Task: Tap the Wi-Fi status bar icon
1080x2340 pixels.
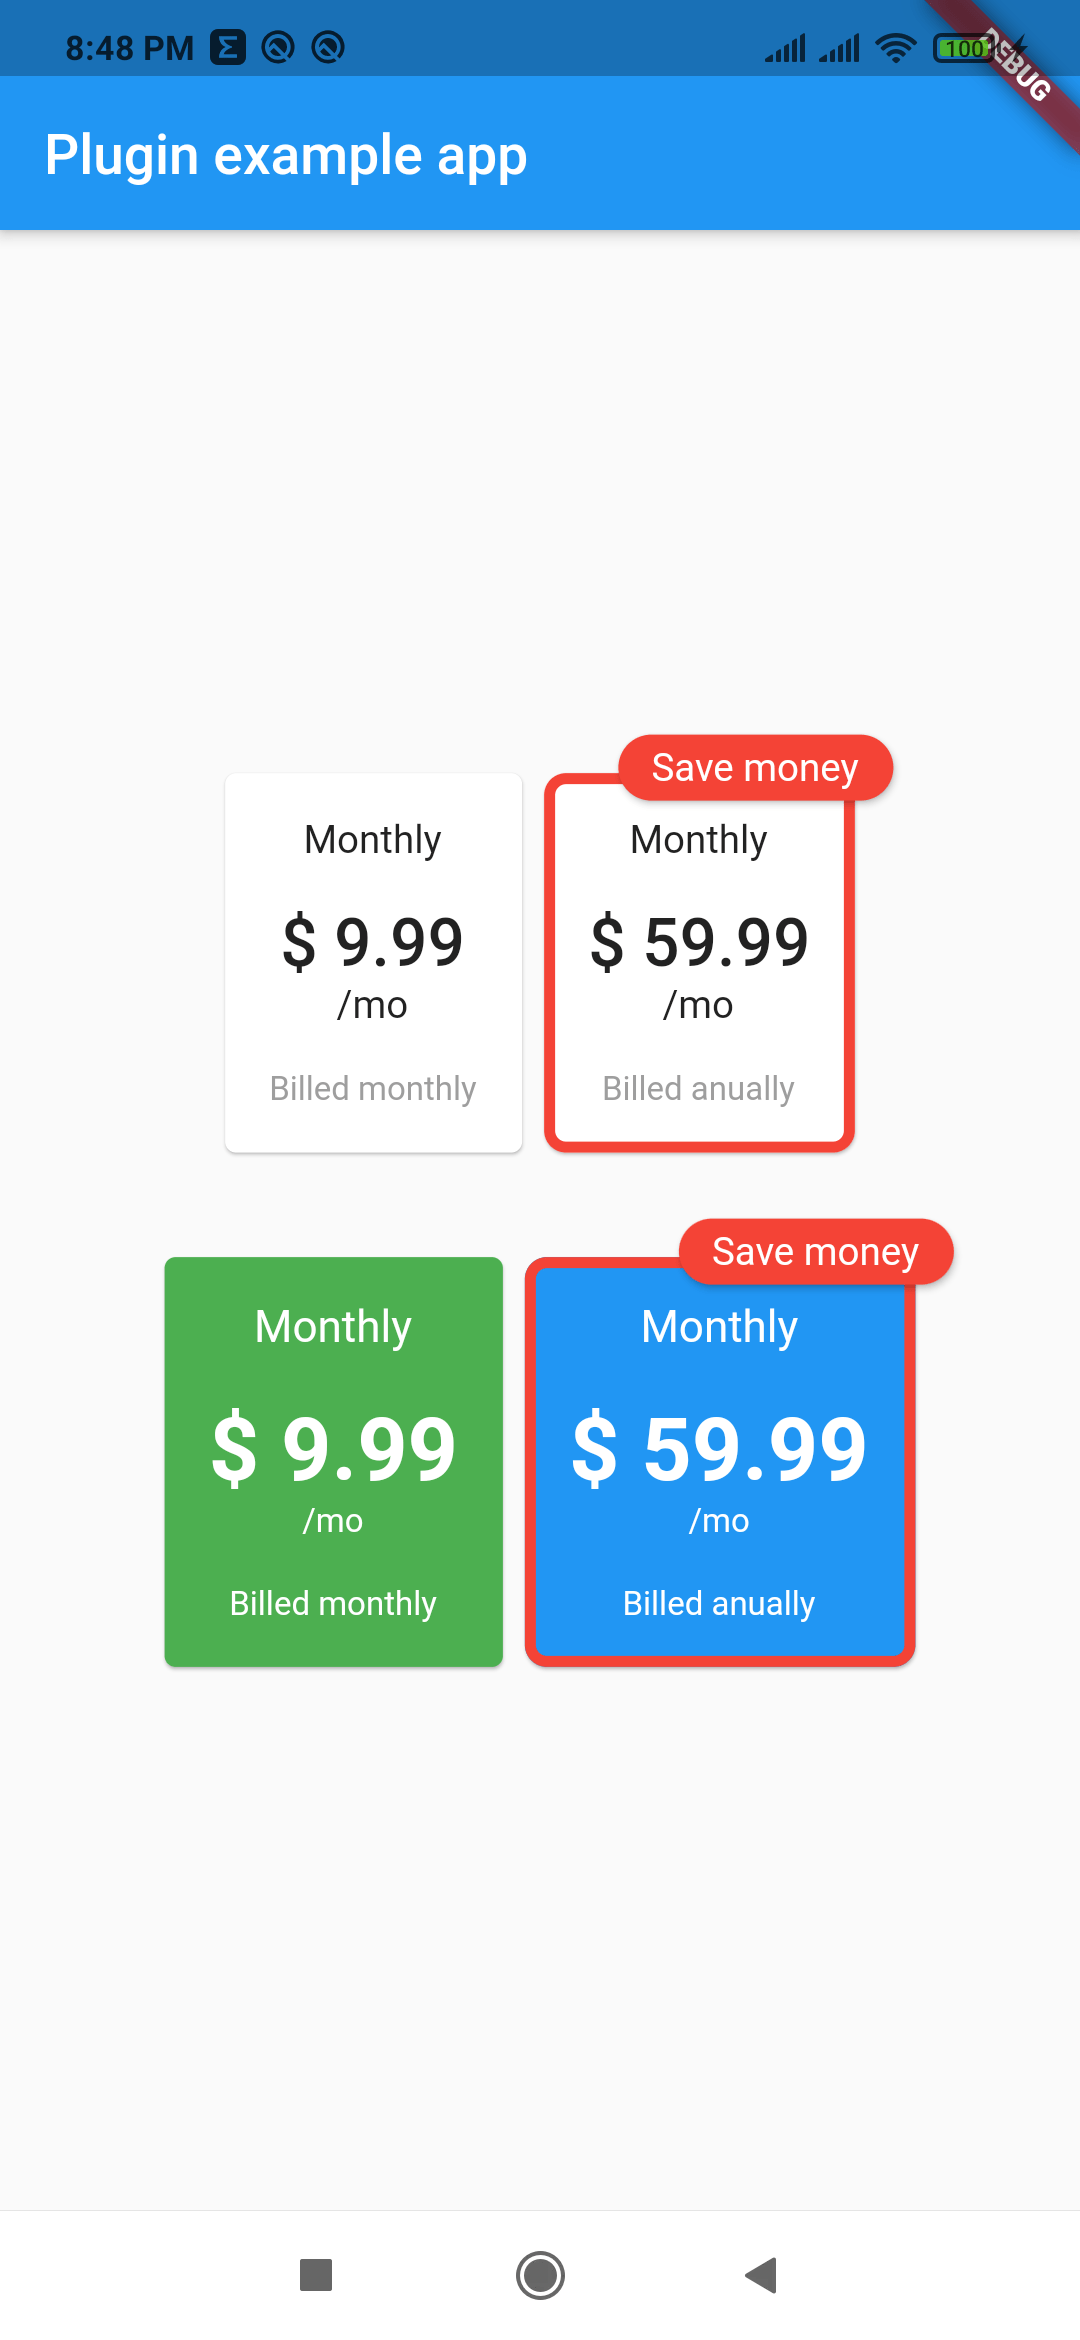Action: click(893, 47)
